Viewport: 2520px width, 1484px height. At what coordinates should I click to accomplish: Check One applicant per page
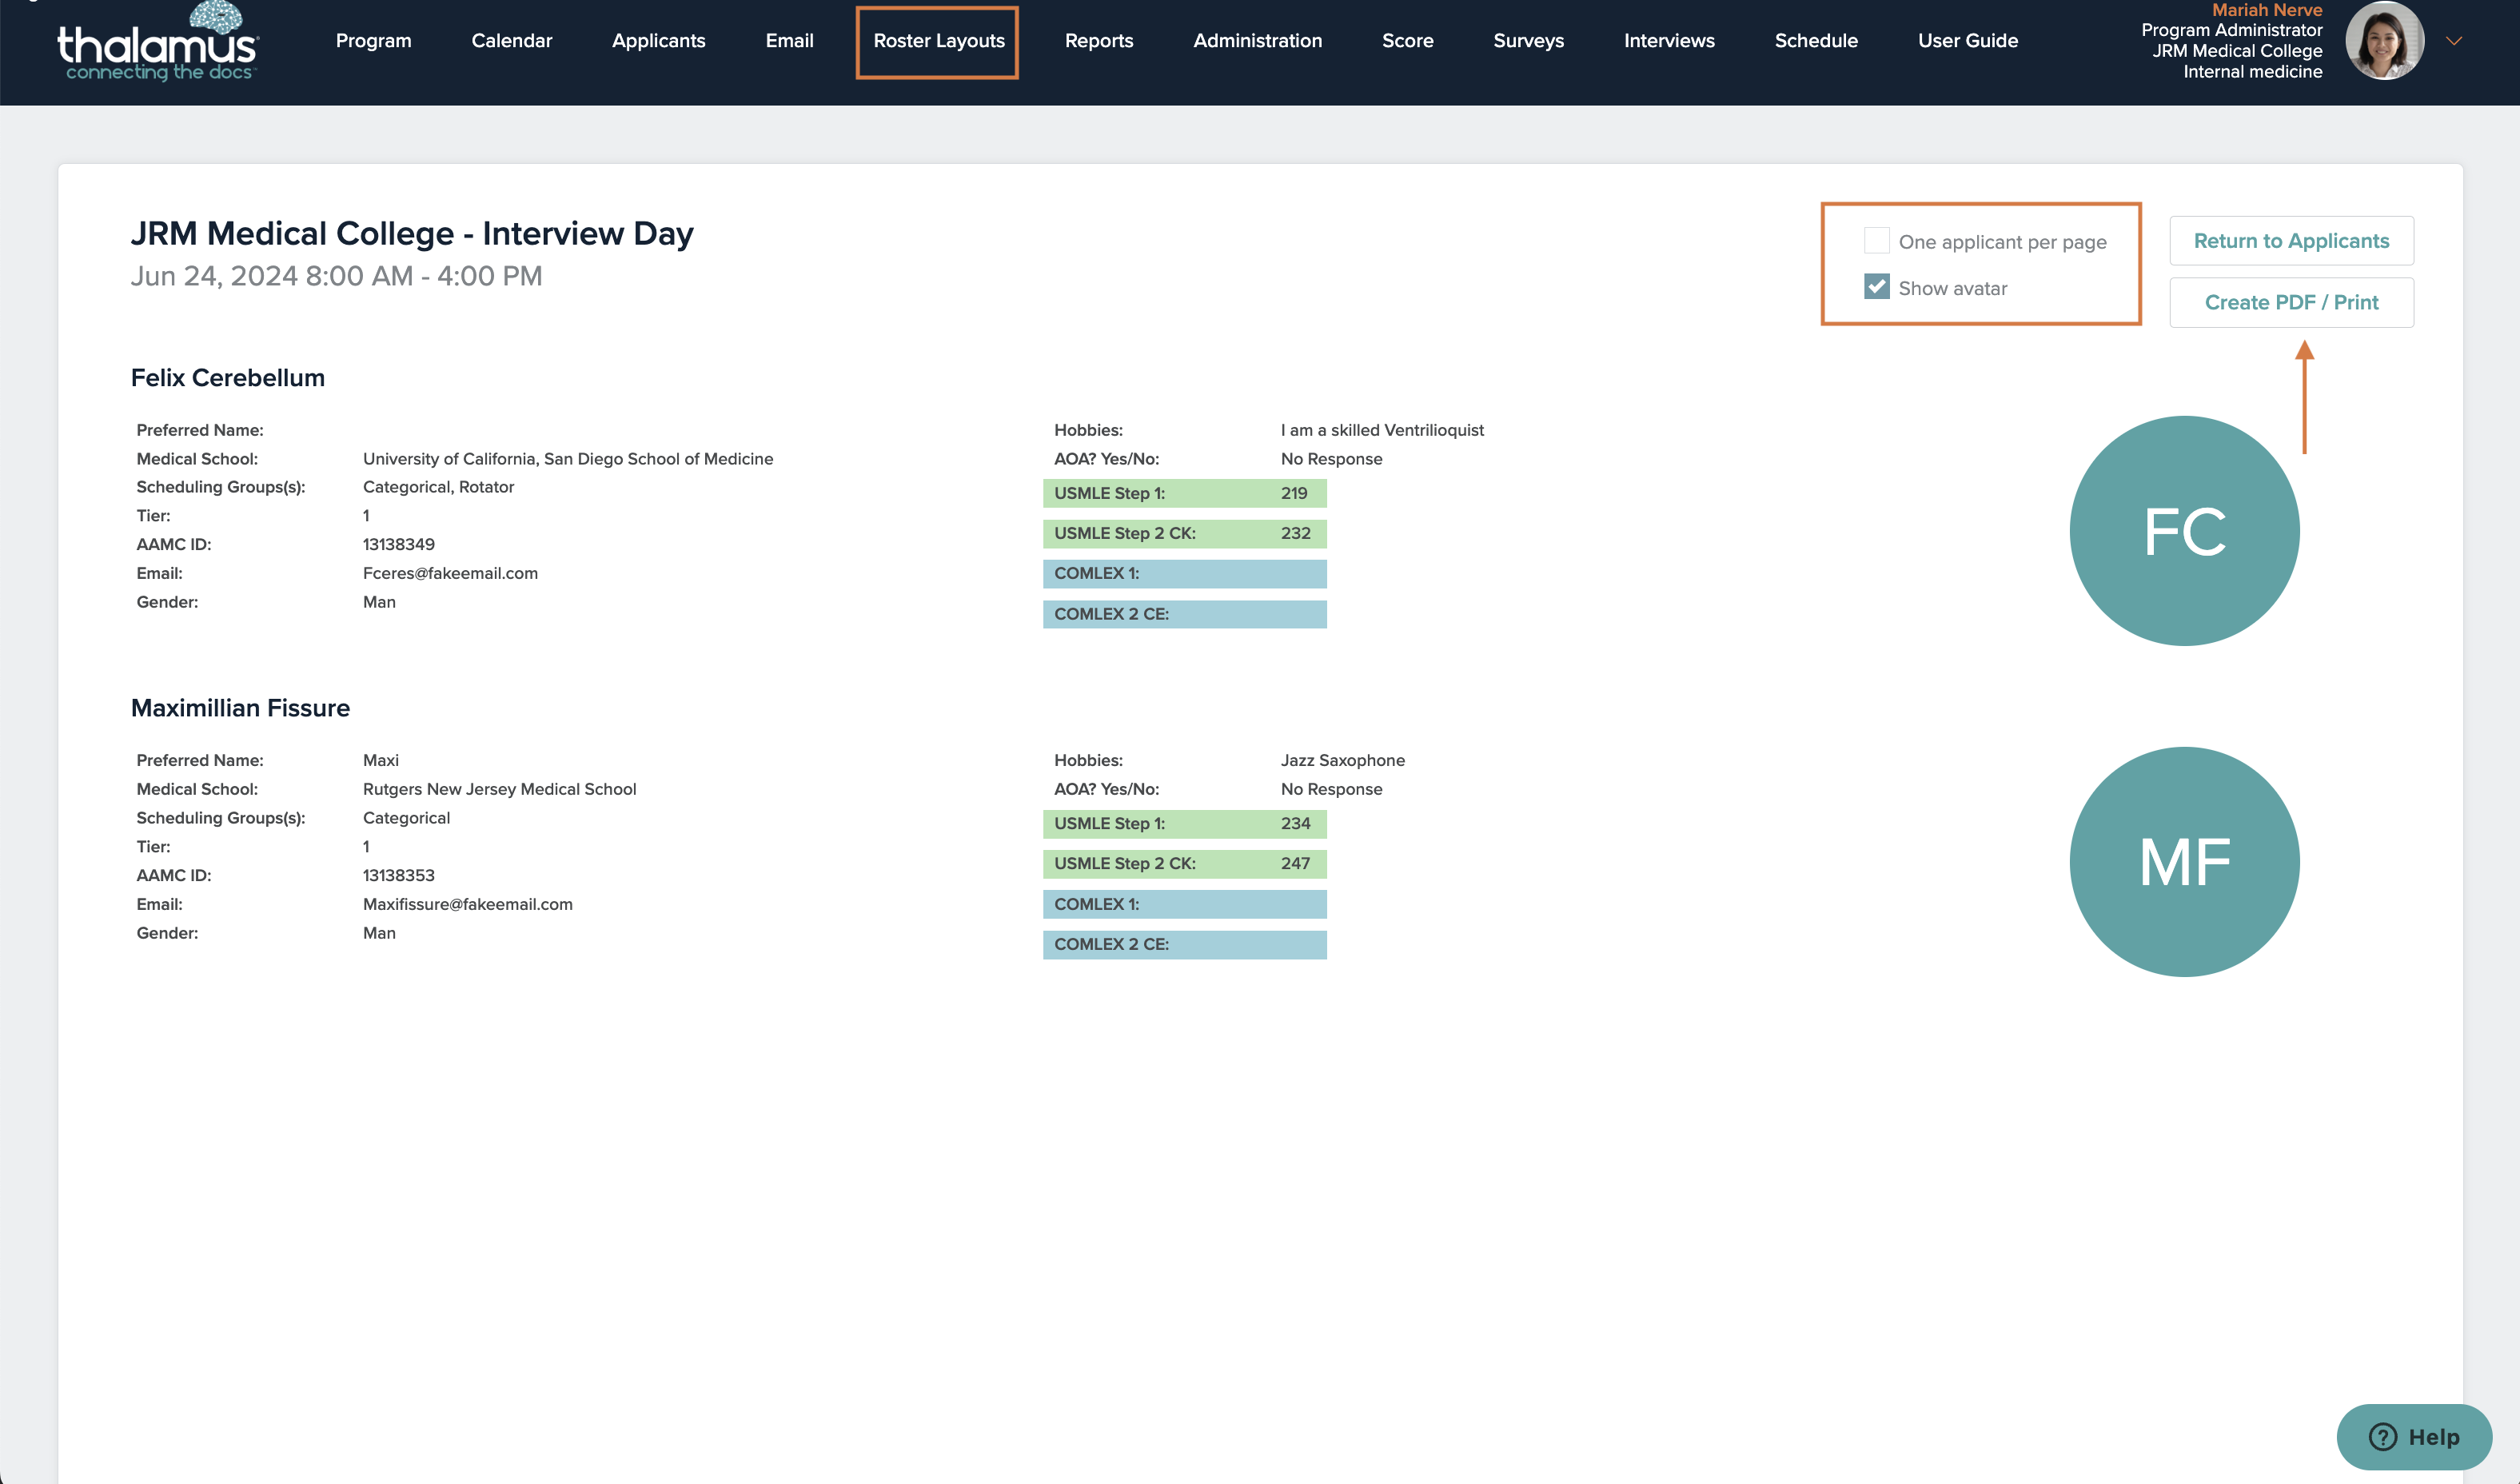tap(1877, 241)
